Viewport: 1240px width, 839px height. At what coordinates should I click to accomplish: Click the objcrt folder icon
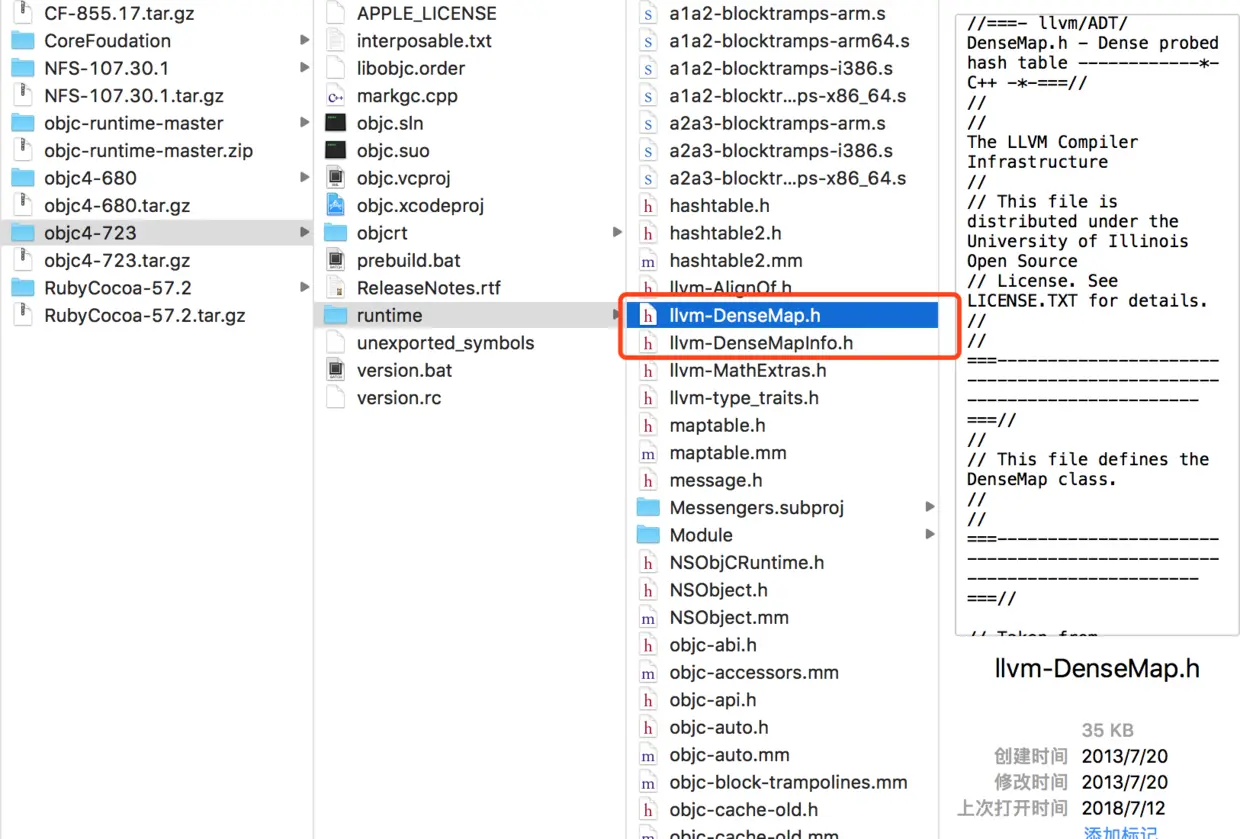coord(336,233)
